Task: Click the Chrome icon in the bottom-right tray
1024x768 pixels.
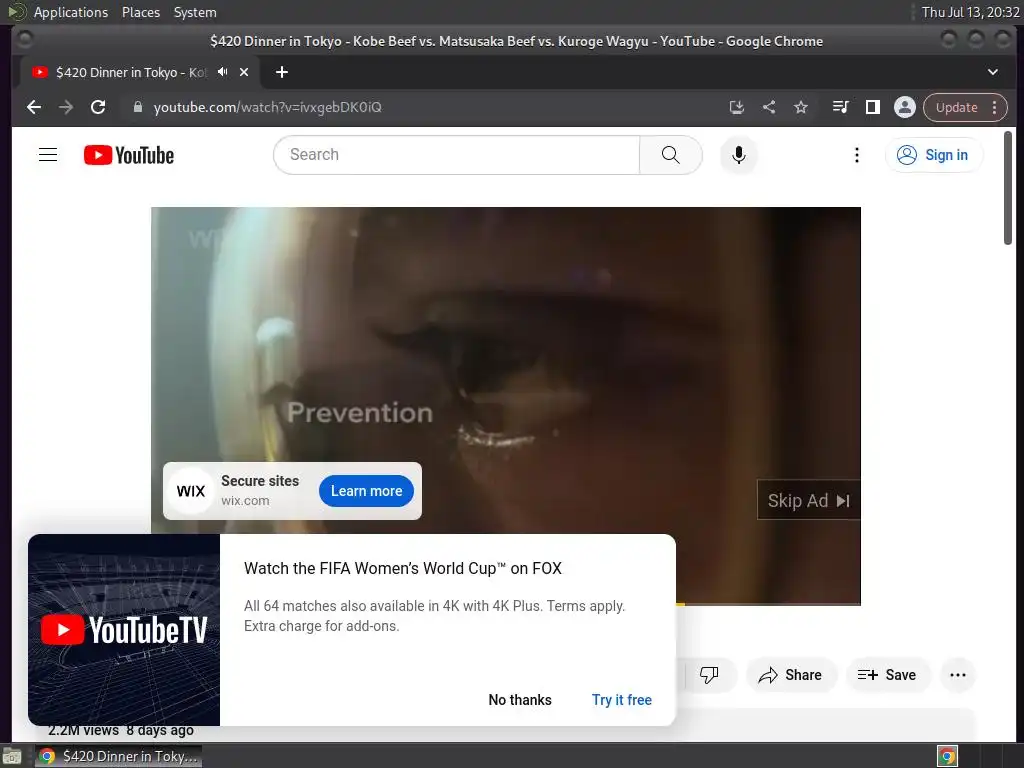Action: point(947,756)
